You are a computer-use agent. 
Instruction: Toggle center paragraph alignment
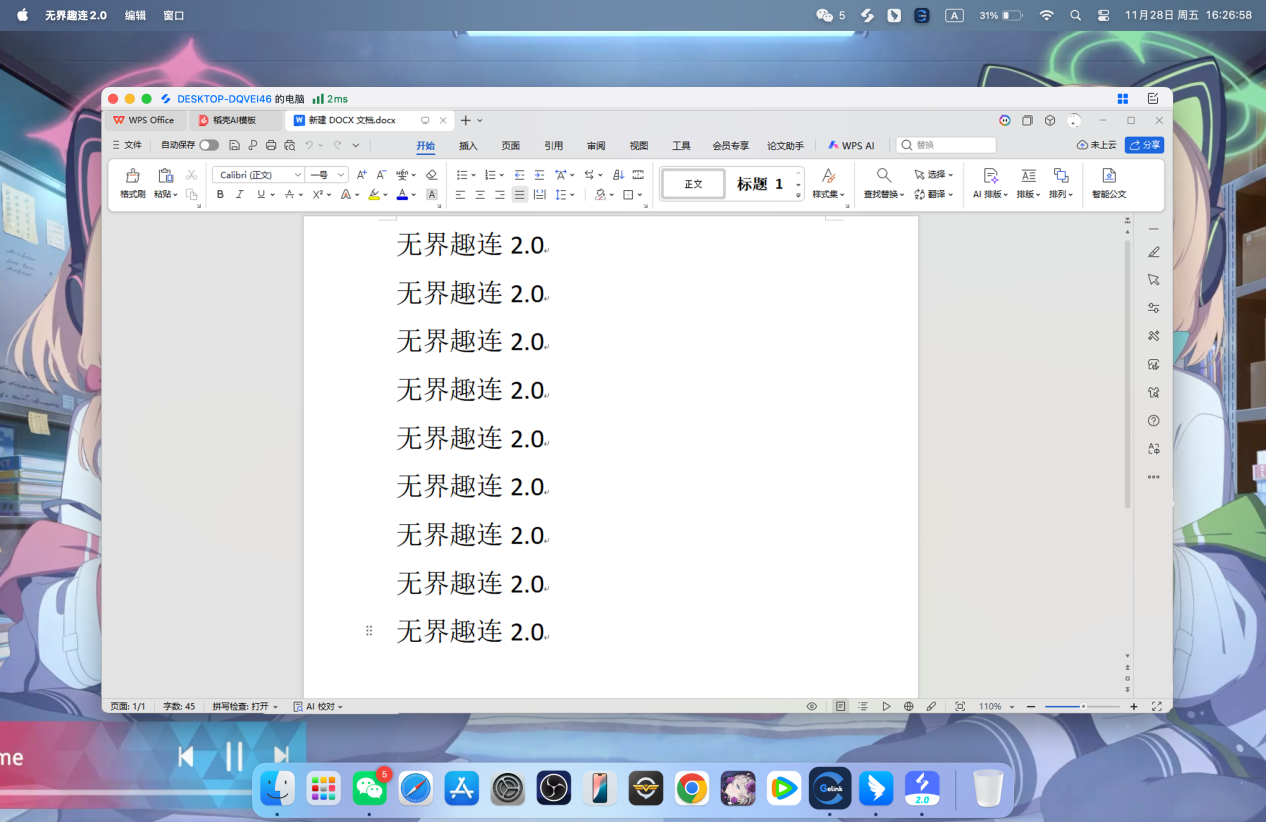pos(480,195)
